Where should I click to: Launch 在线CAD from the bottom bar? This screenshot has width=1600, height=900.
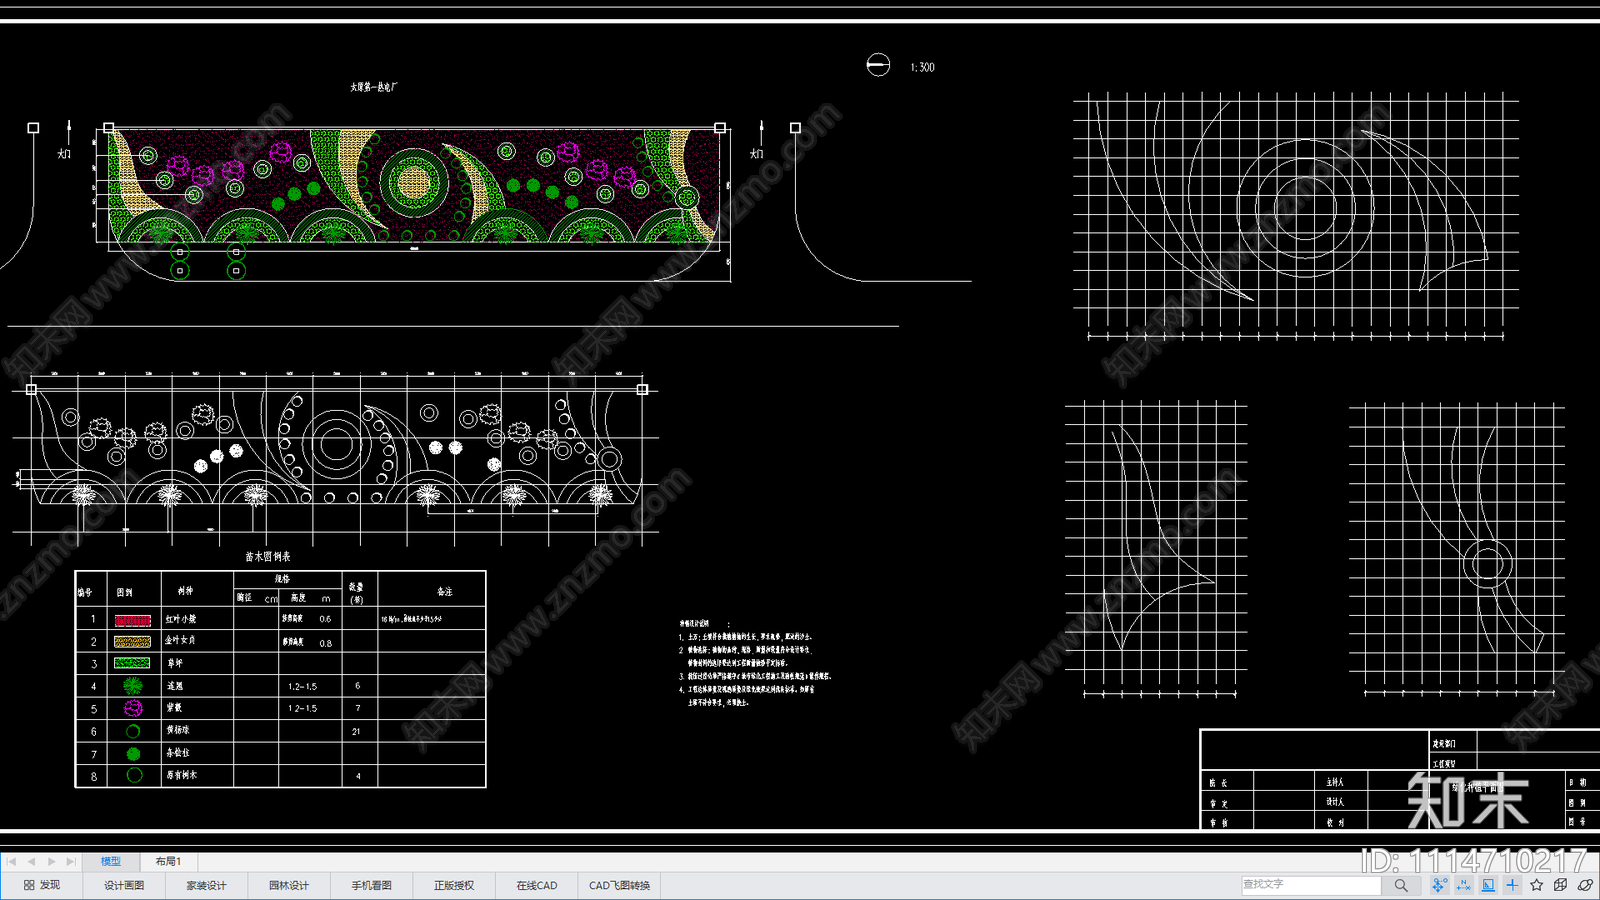tap(537, 885)
